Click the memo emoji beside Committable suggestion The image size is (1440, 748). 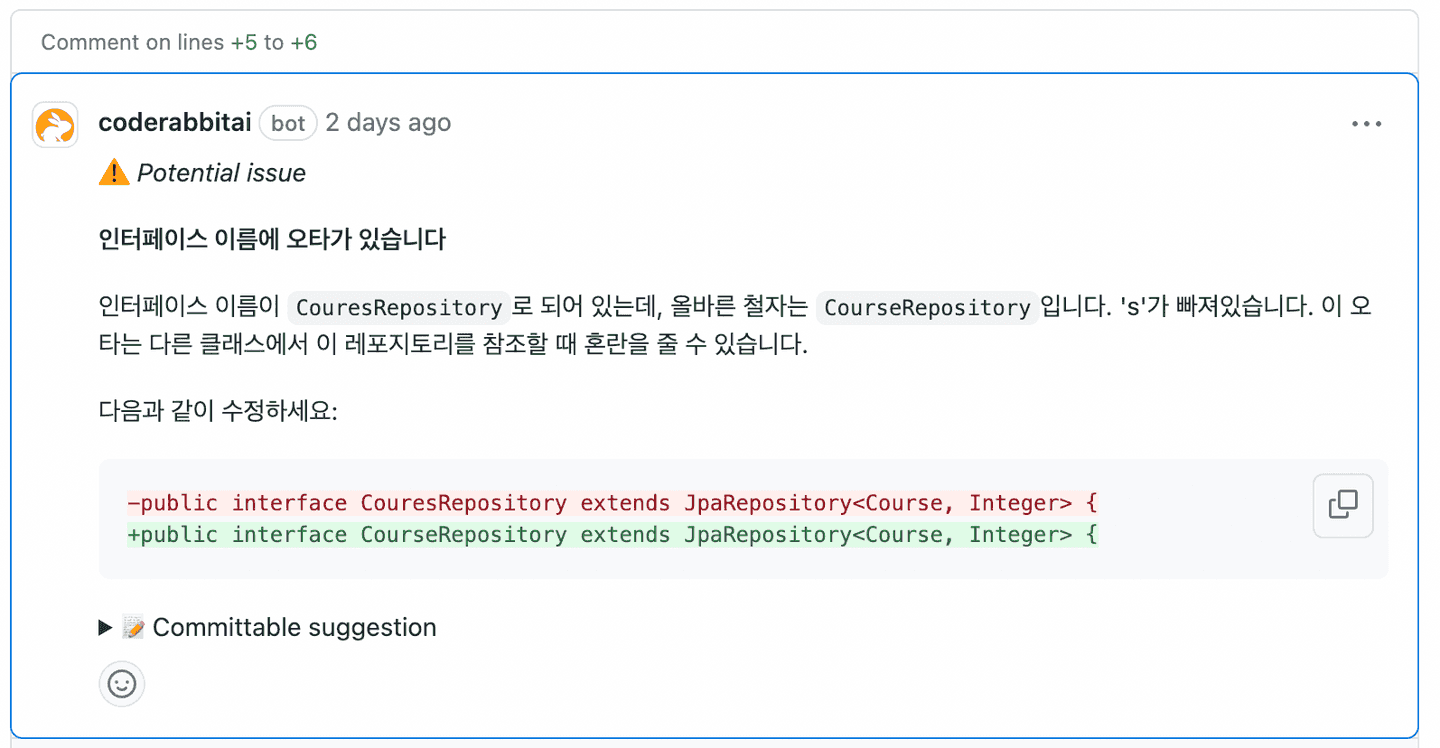click(133, 628)
